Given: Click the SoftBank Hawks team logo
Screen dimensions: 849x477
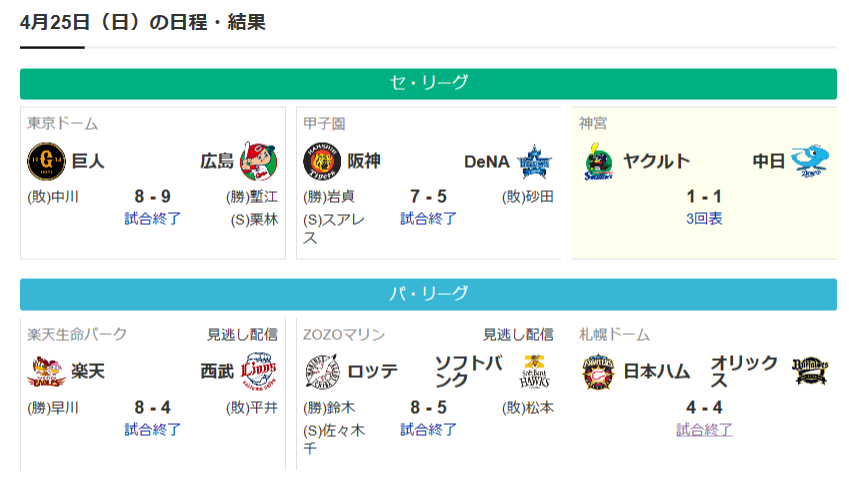Looking at the screenshot, I should pyautogui.click(x=534, y=371).
